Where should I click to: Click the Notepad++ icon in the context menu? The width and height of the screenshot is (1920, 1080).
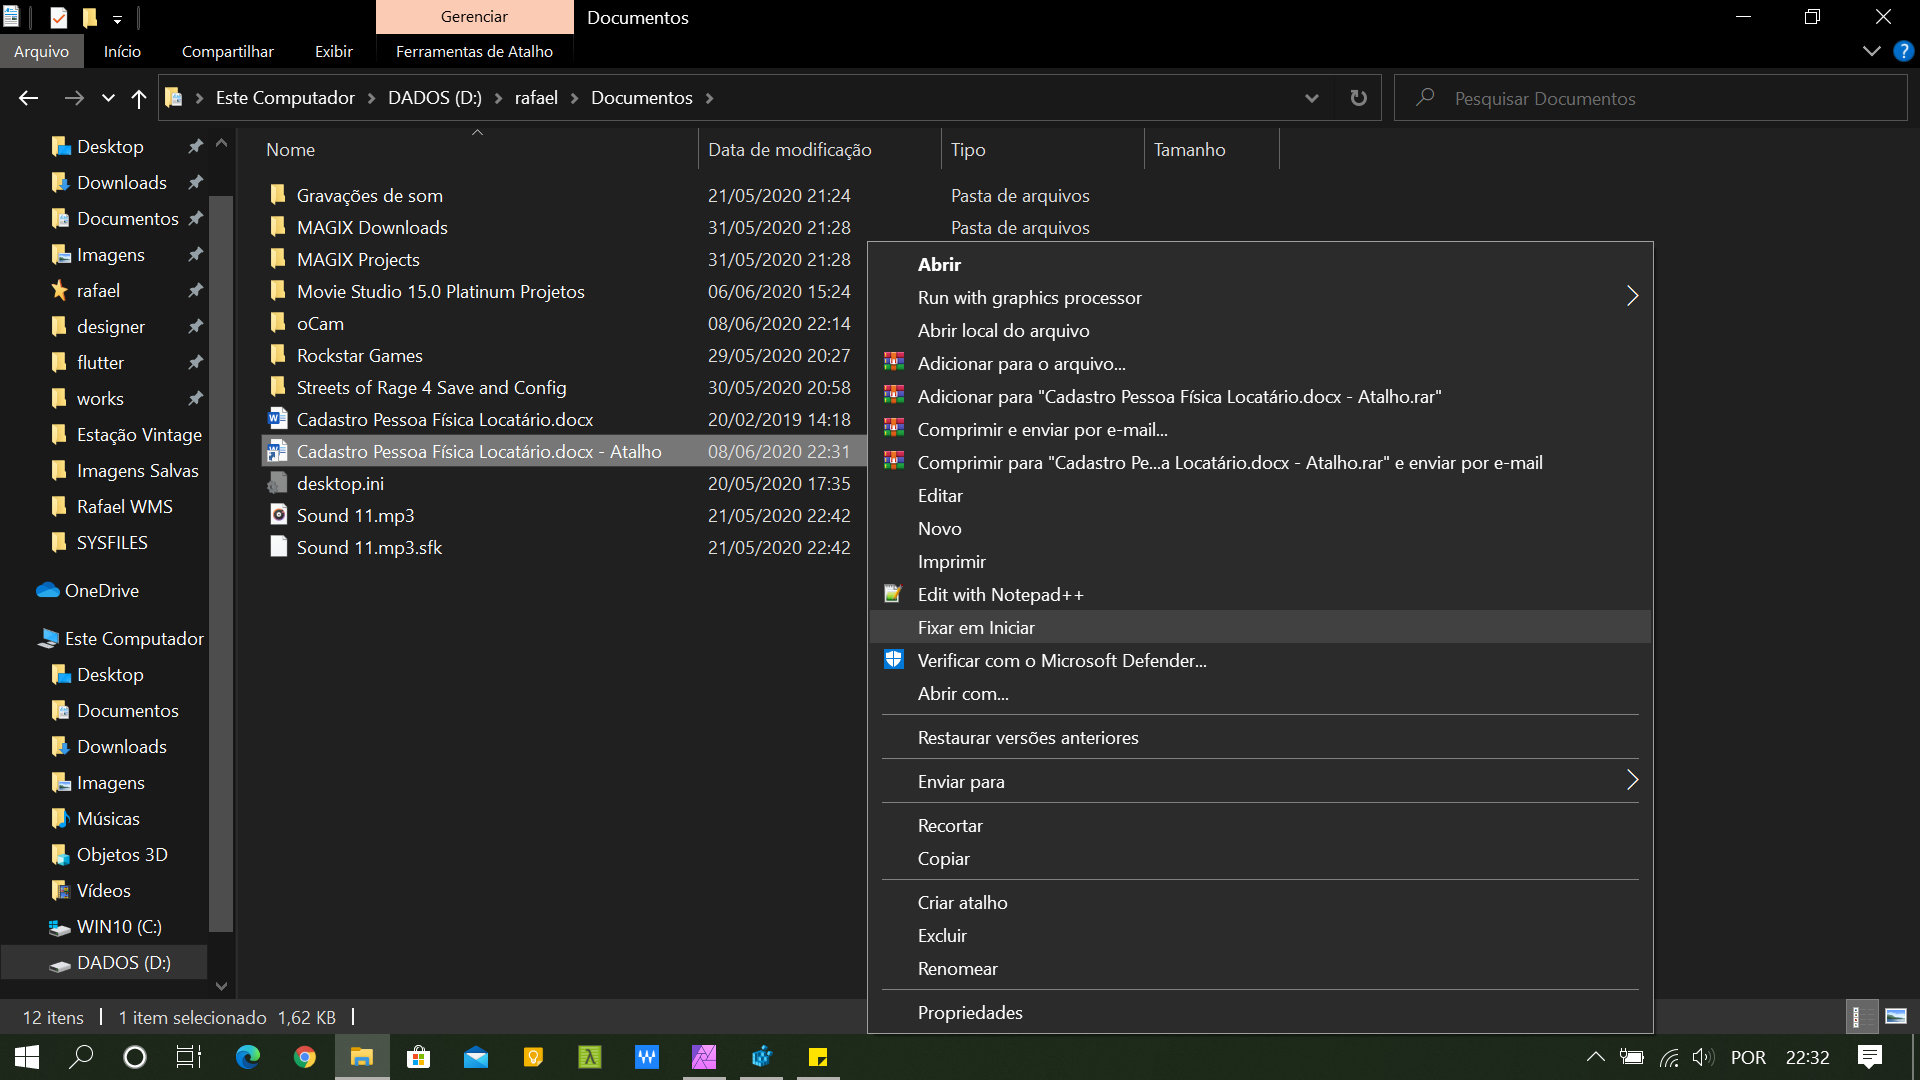[891, 593]
